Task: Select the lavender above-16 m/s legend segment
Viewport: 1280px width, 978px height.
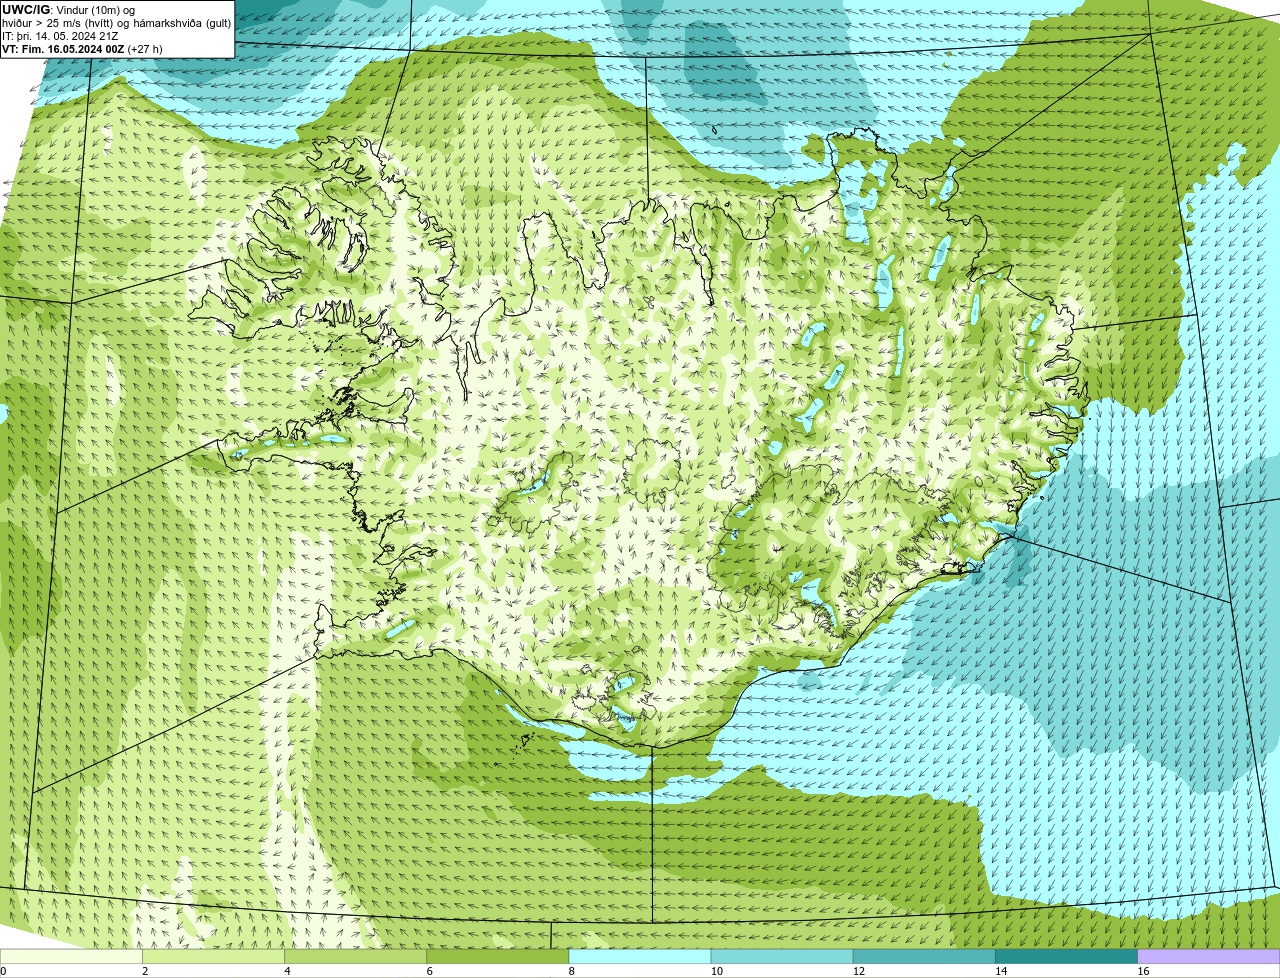Action: (1209, 956)
